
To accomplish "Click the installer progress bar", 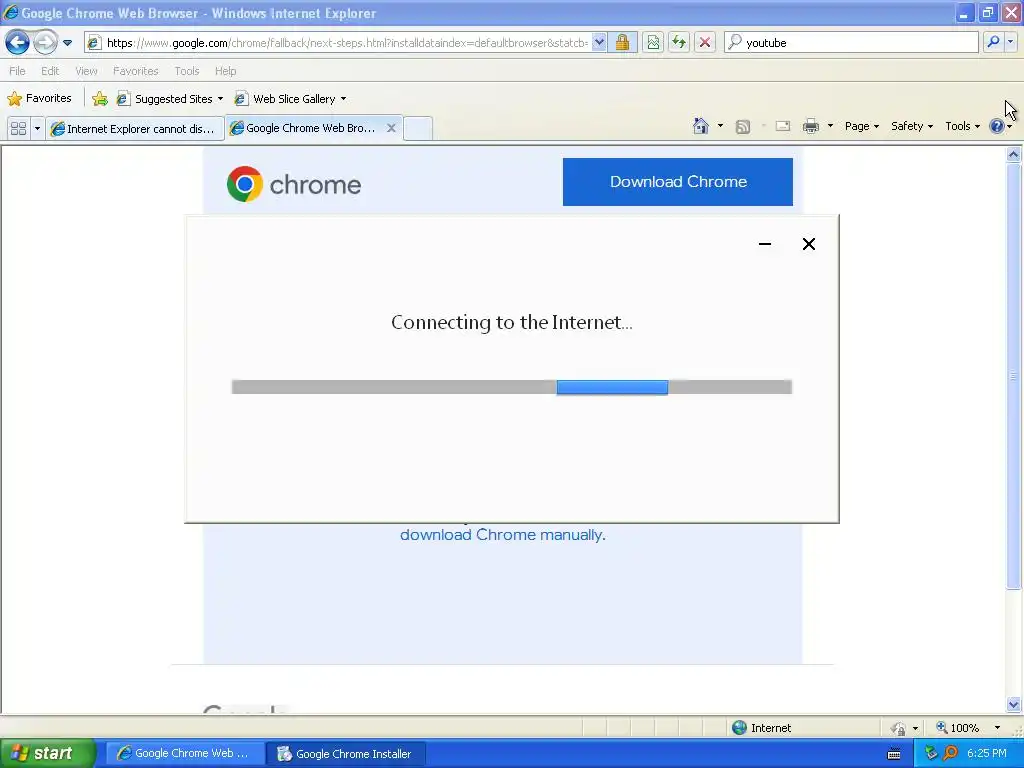I will click(512, 387).
